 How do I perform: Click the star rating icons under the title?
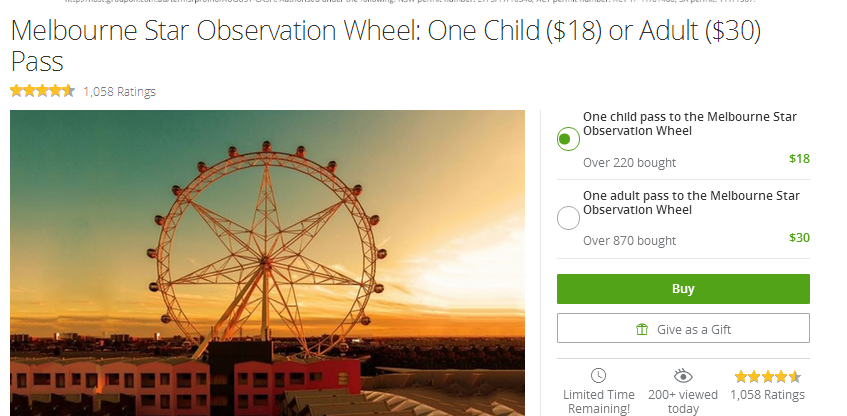[x=42, y=91]
